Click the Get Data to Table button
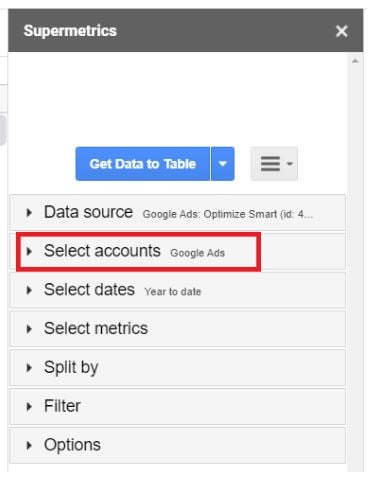 [143, 164]
